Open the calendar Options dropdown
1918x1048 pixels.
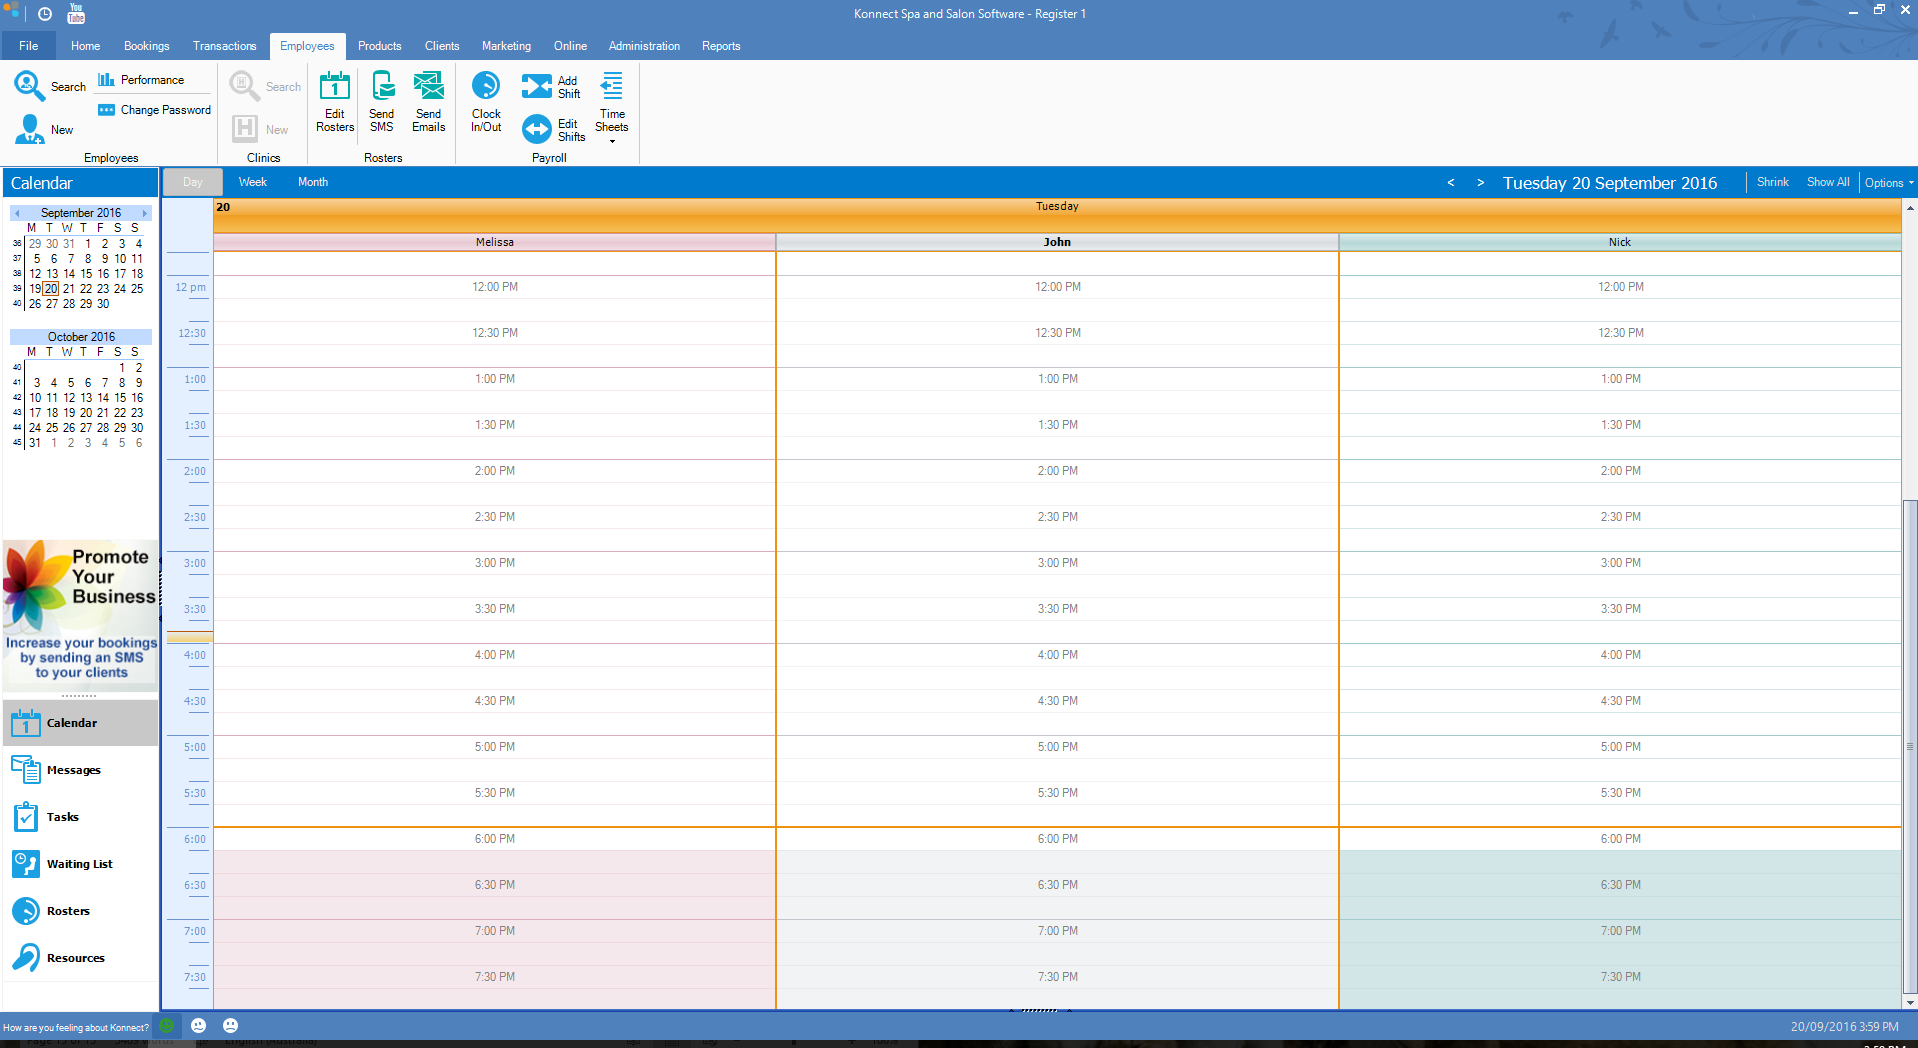[x=1888, y=183]
